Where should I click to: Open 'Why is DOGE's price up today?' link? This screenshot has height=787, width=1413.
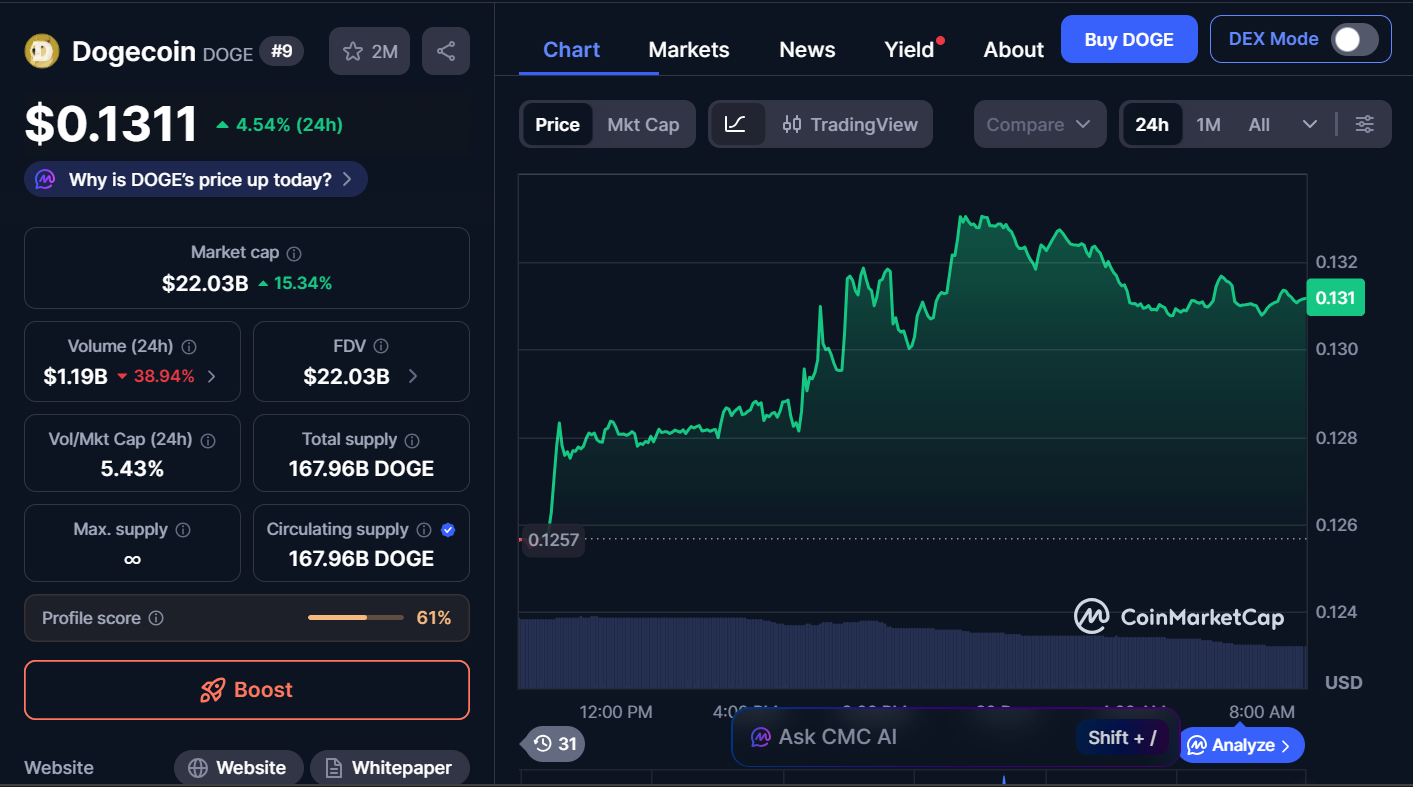click(x=195, y=179)
